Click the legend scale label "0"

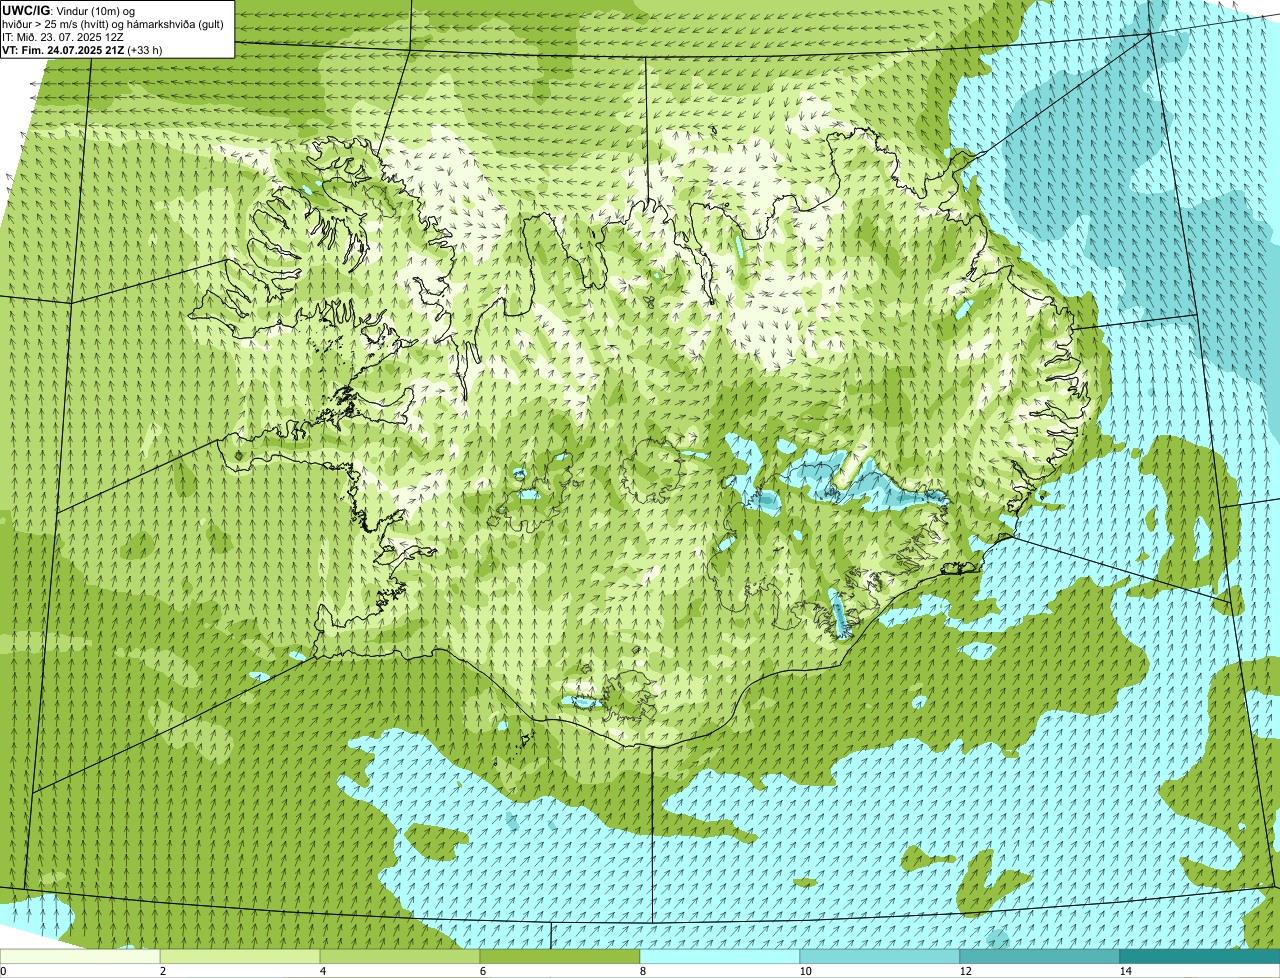coord(3,971)
